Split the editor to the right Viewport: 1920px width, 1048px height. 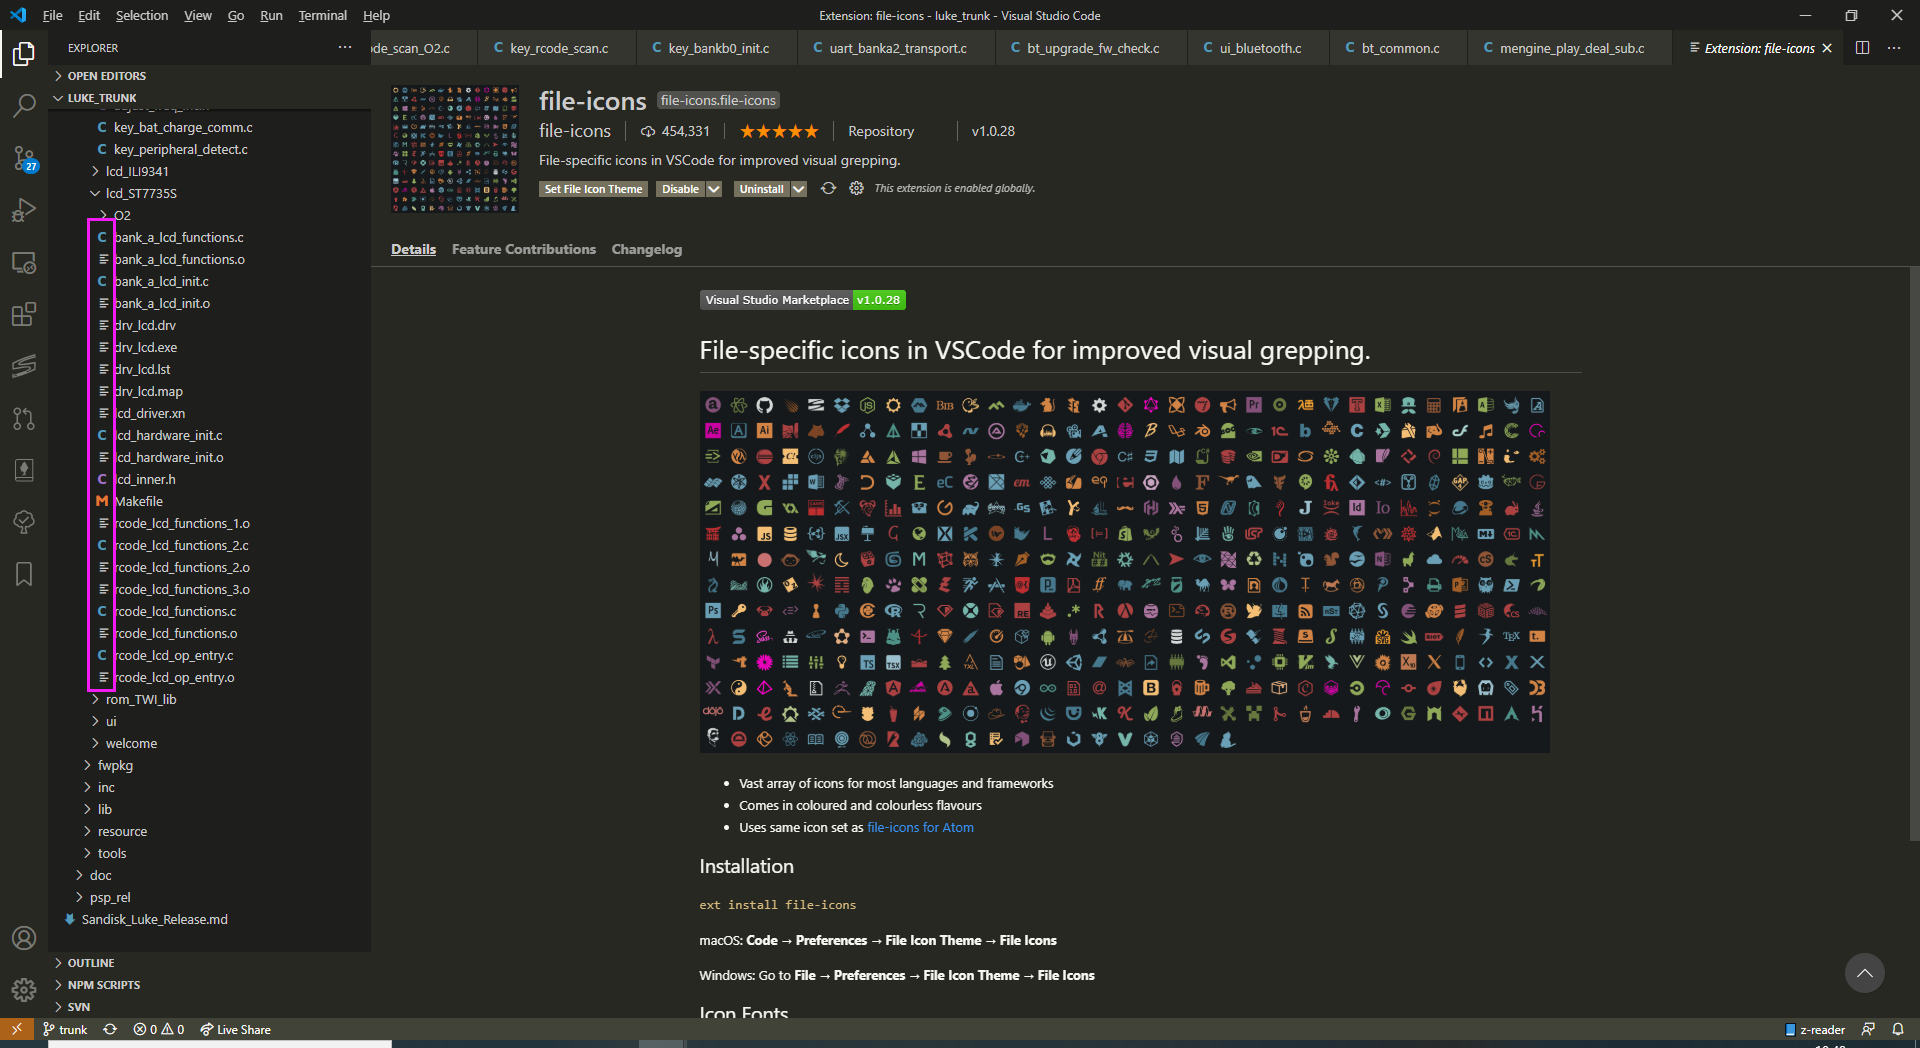[x=1862, y=48]
